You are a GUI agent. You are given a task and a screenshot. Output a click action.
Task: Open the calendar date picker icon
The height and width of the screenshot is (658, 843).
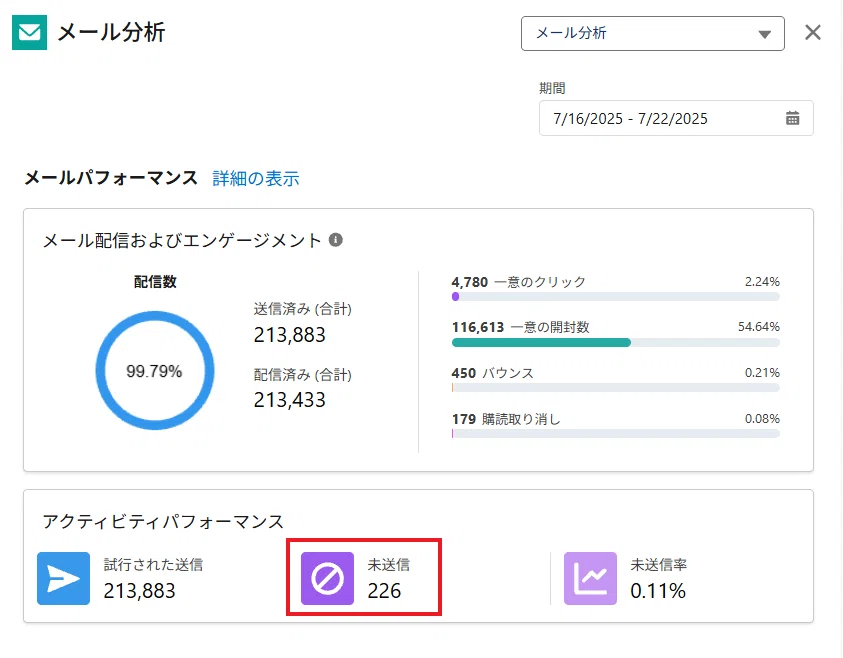click(x=792, y=118)
